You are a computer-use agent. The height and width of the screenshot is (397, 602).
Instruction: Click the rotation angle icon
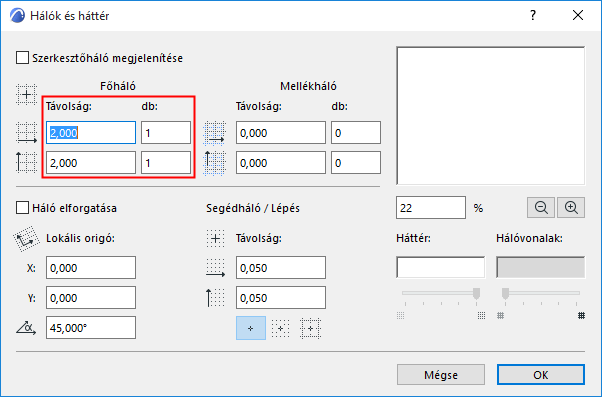click(26, 328)
